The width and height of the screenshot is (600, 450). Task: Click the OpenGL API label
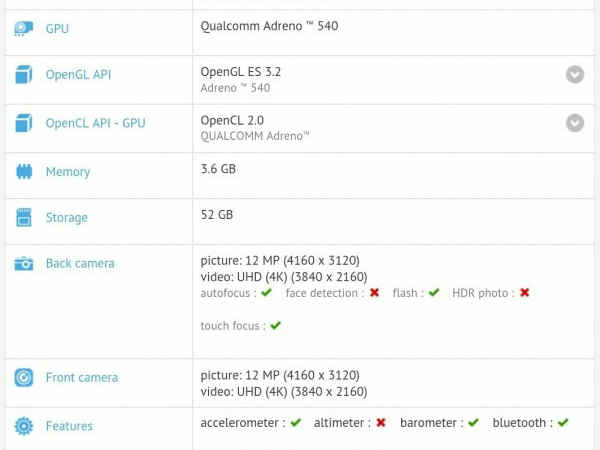pos(78,75)
